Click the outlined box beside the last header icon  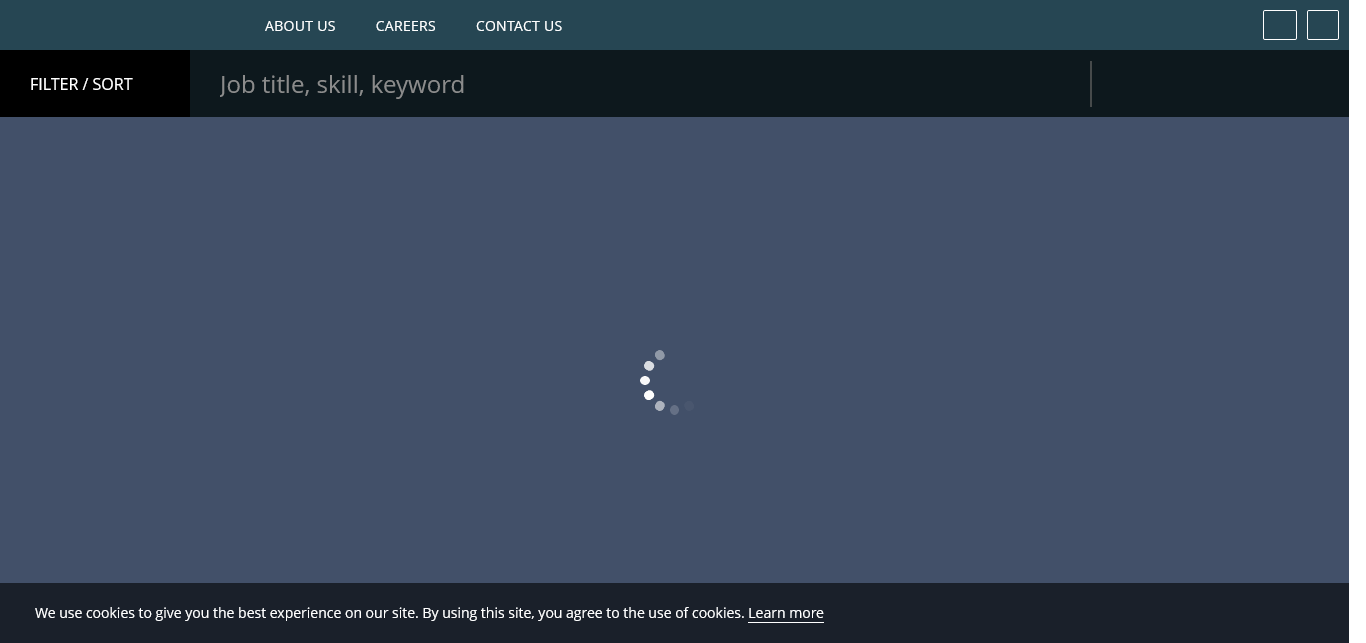point(1279,25)
